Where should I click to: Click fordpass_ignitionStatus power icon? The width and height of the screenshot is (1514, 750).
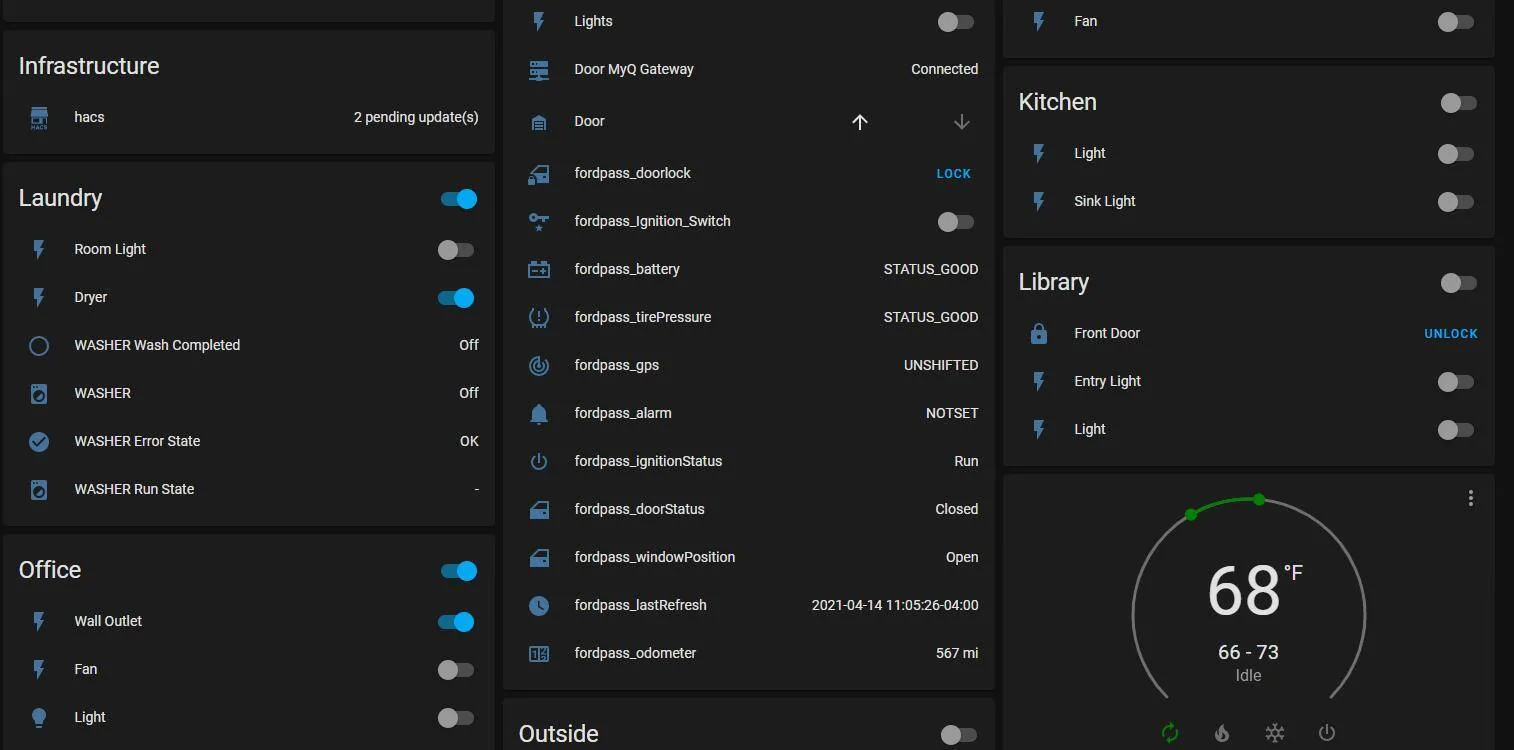pyautogui.click(x=539, y=461)
